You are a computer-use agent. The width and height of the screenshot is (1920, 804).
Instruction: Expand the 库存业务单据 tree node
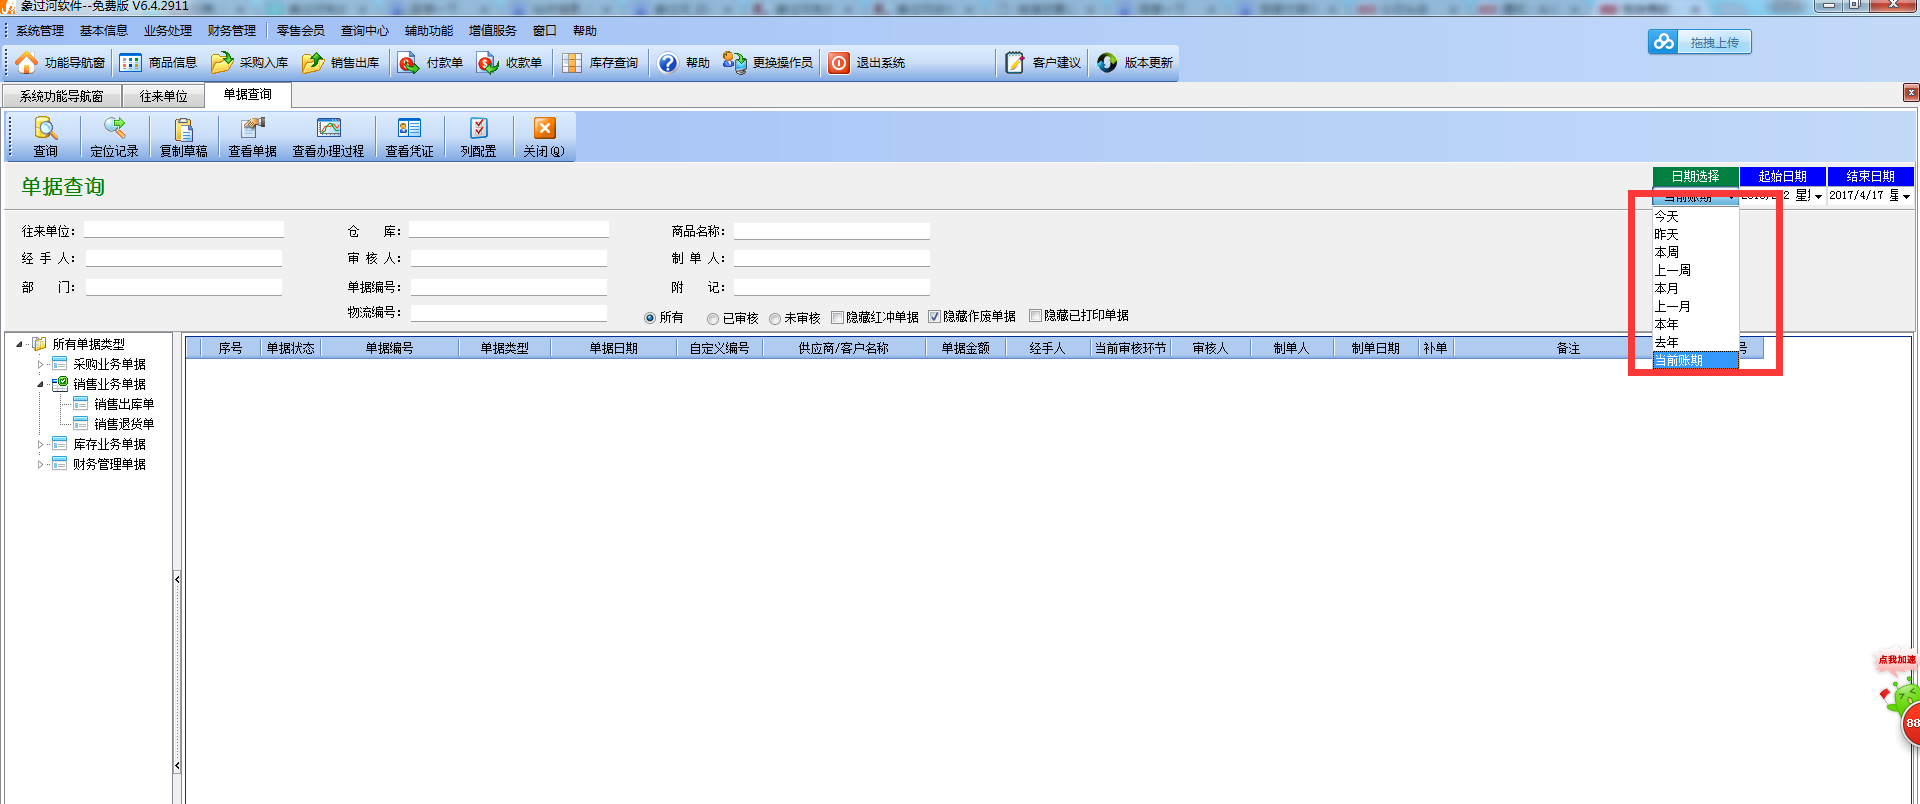click(40, 444)
